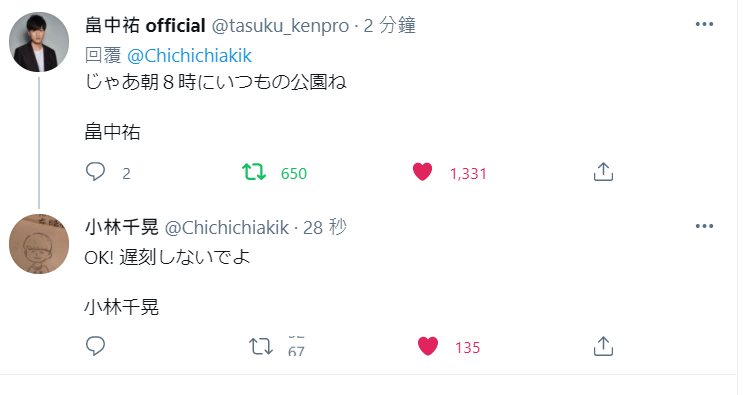
Task: Open more options menu for 小林千晃 tweet
Action: [x=704, y=226]
